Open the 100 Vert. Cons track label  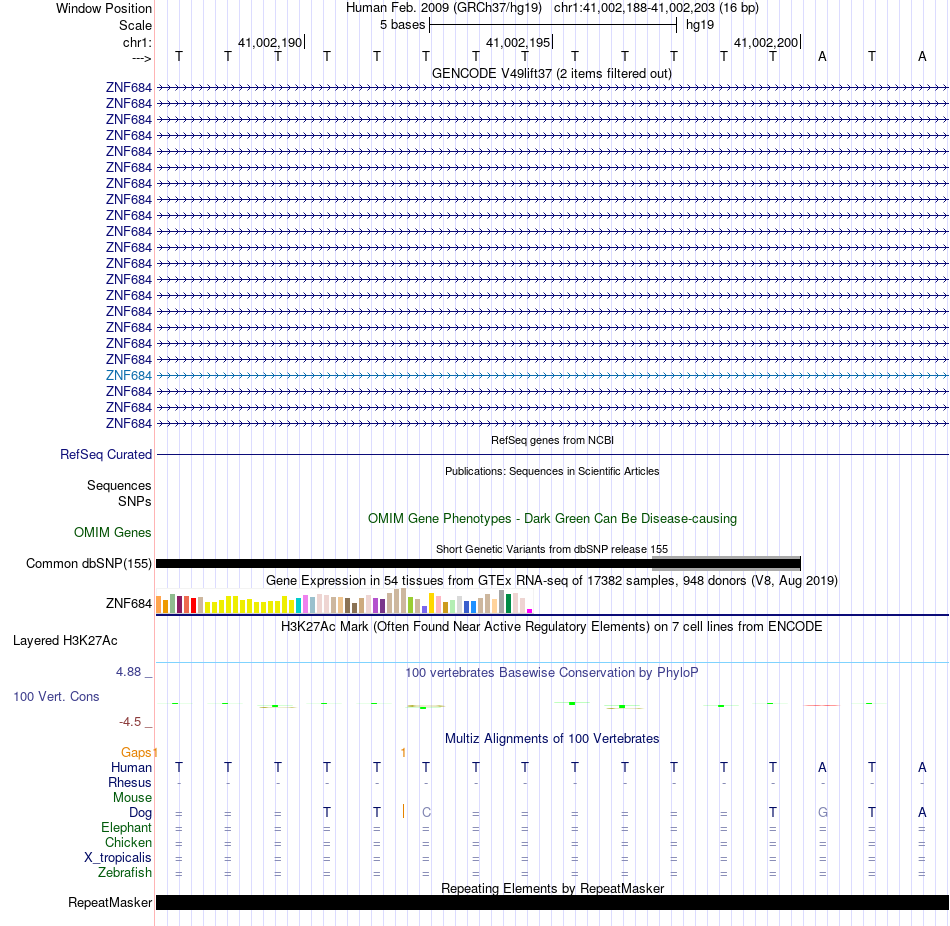pyautogui.click(x=56, y=697)
